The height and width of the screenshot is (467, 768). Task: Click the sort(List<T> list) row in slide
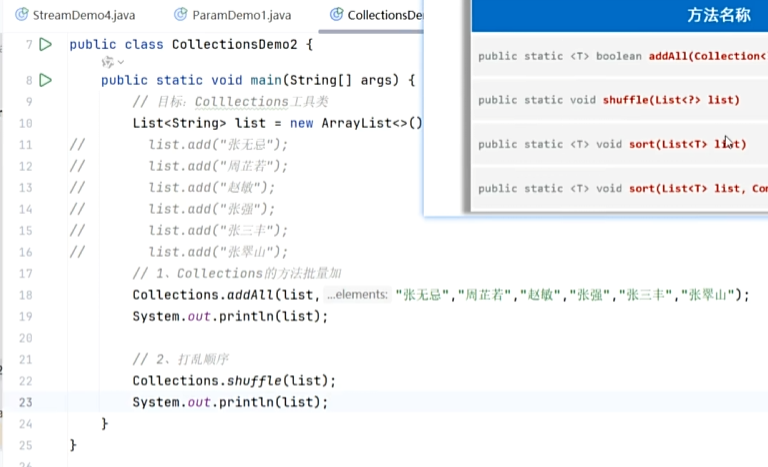(x=620, y=144)
